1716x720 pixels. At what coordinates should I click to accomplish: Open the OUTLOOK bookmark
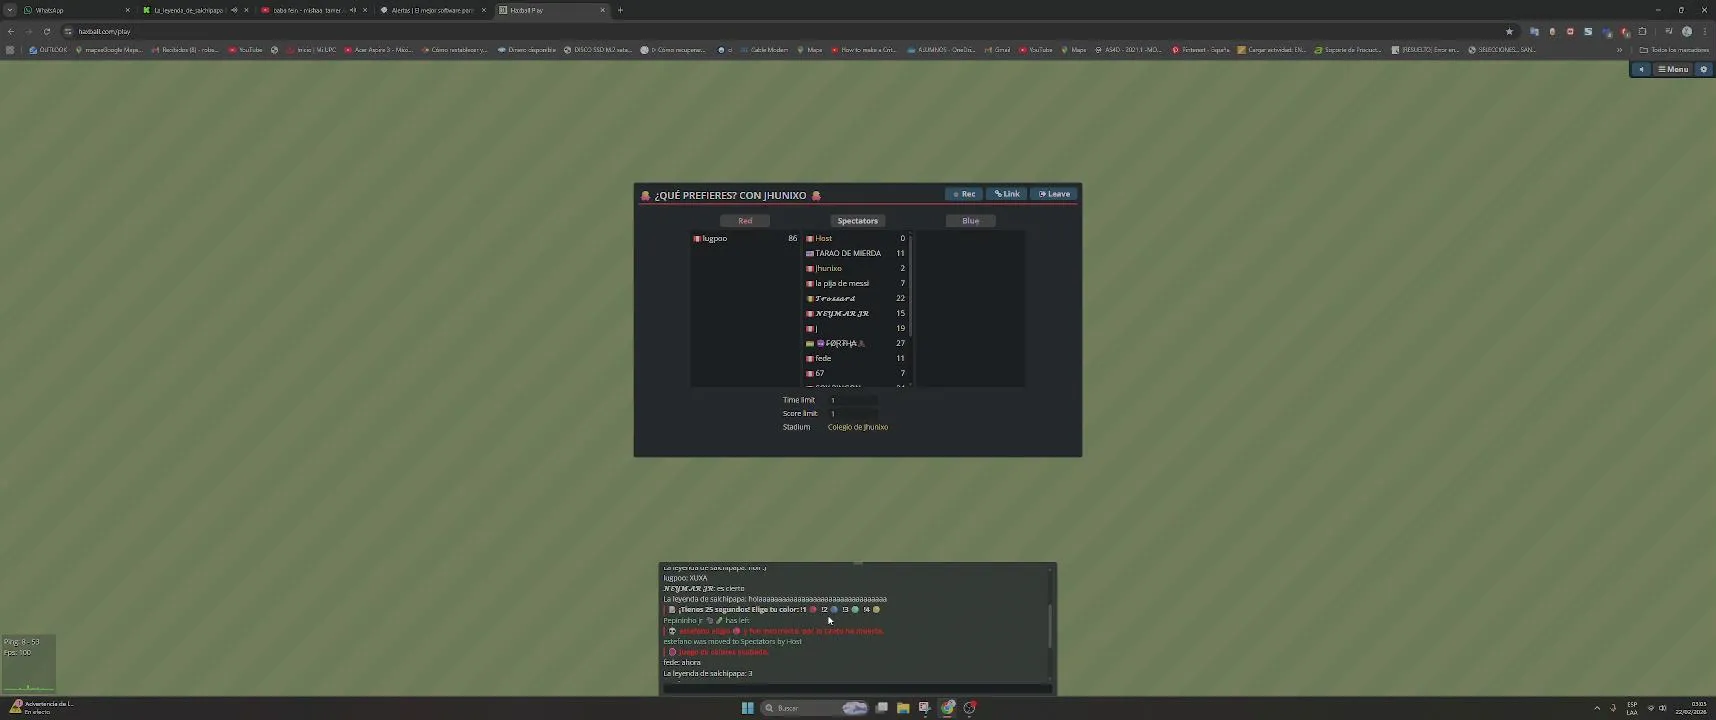click(48, 49)
